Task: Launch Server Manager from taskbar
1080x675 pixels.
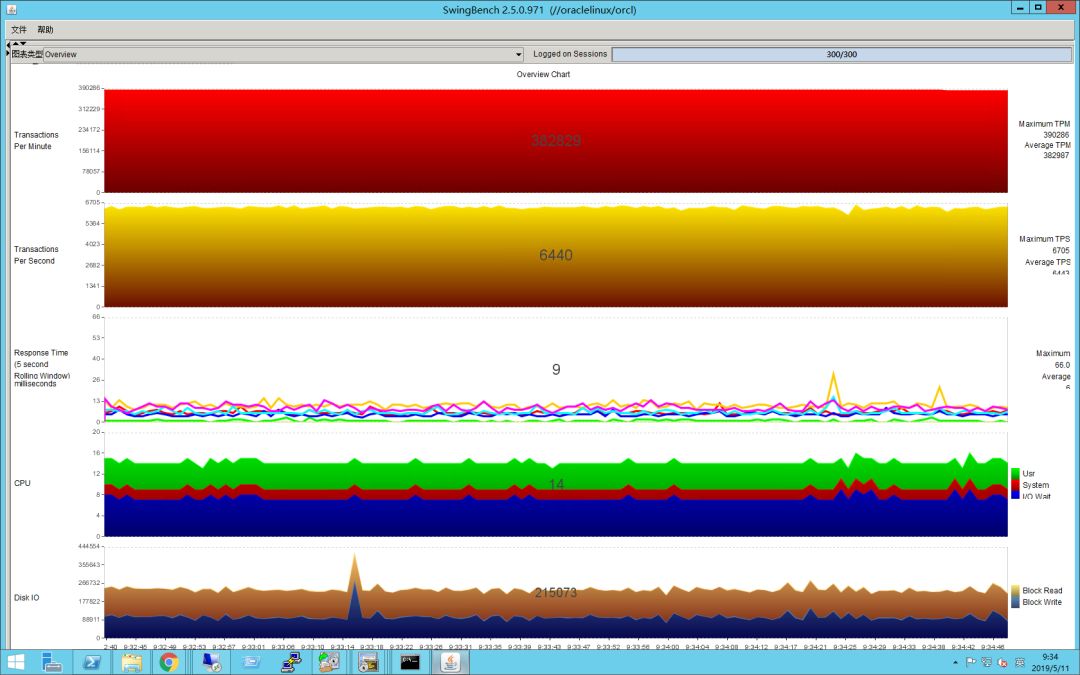Action: 52,661
